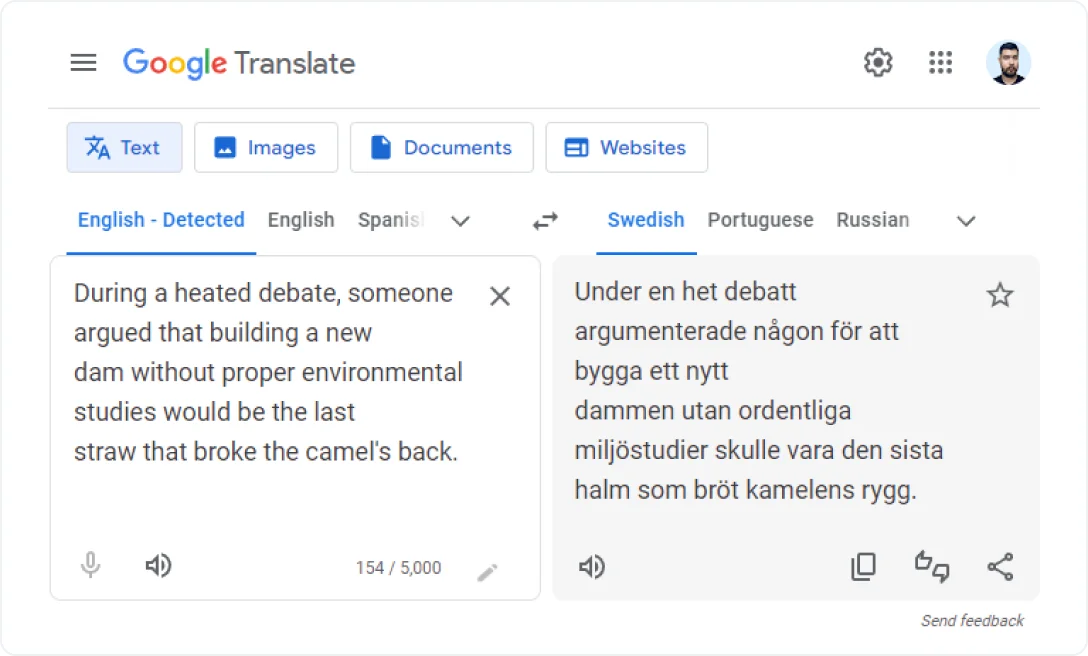
Task: Listen to the English source text
Action: click(158, 566)
